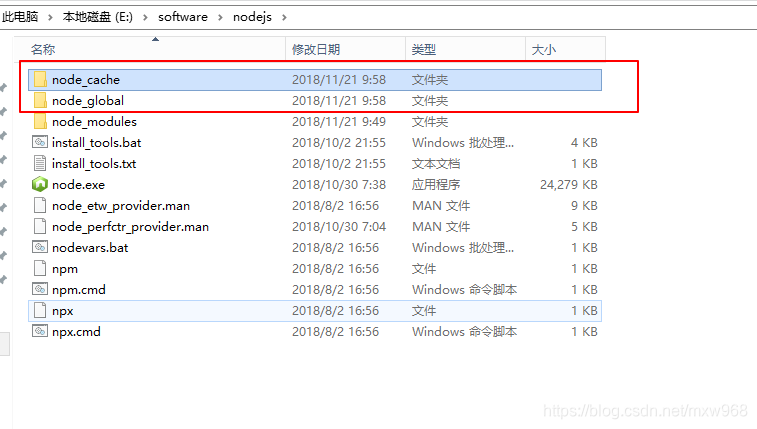Select node.exe file name
The image size is (757, 429).
[x=78, y=185]
